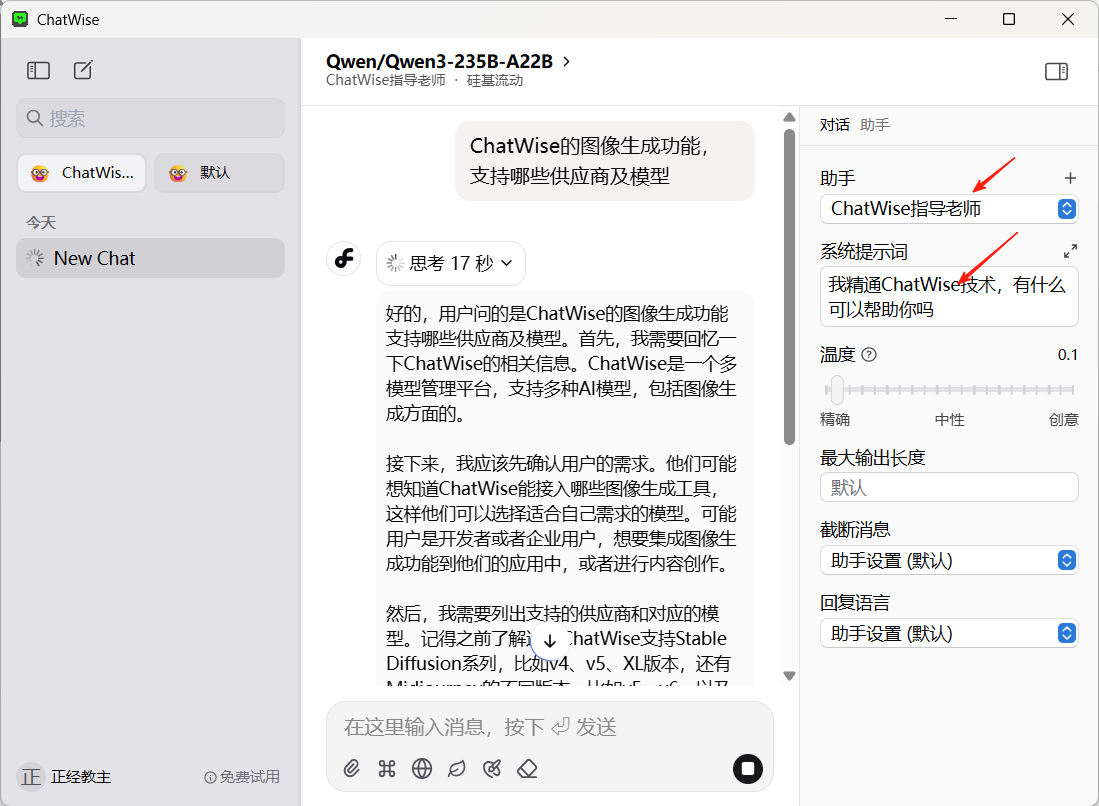Open the 截断消息 dropdown

(x=948, y=560)
